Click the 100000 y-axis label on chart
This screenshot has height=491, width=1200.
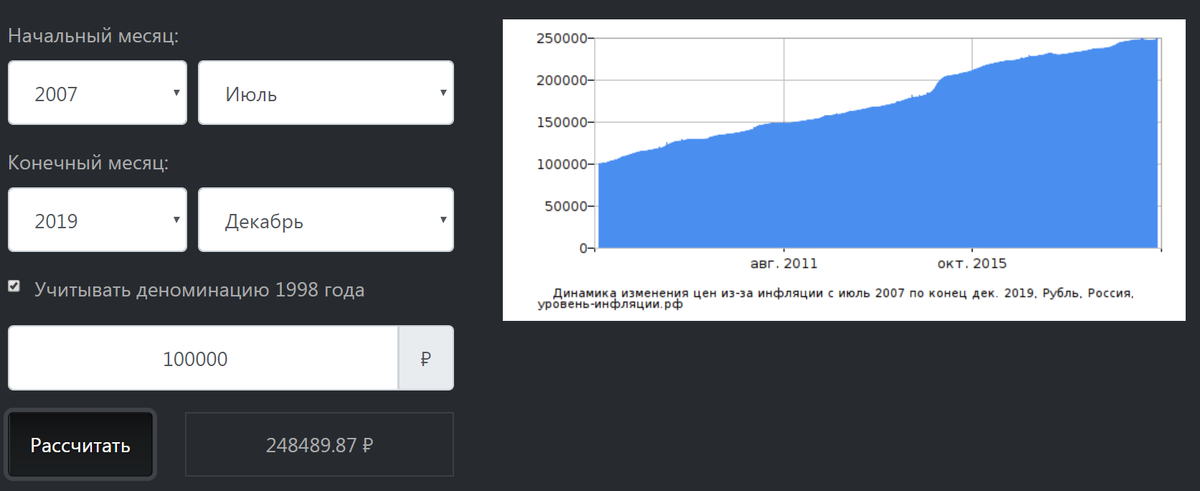point(560,164)
